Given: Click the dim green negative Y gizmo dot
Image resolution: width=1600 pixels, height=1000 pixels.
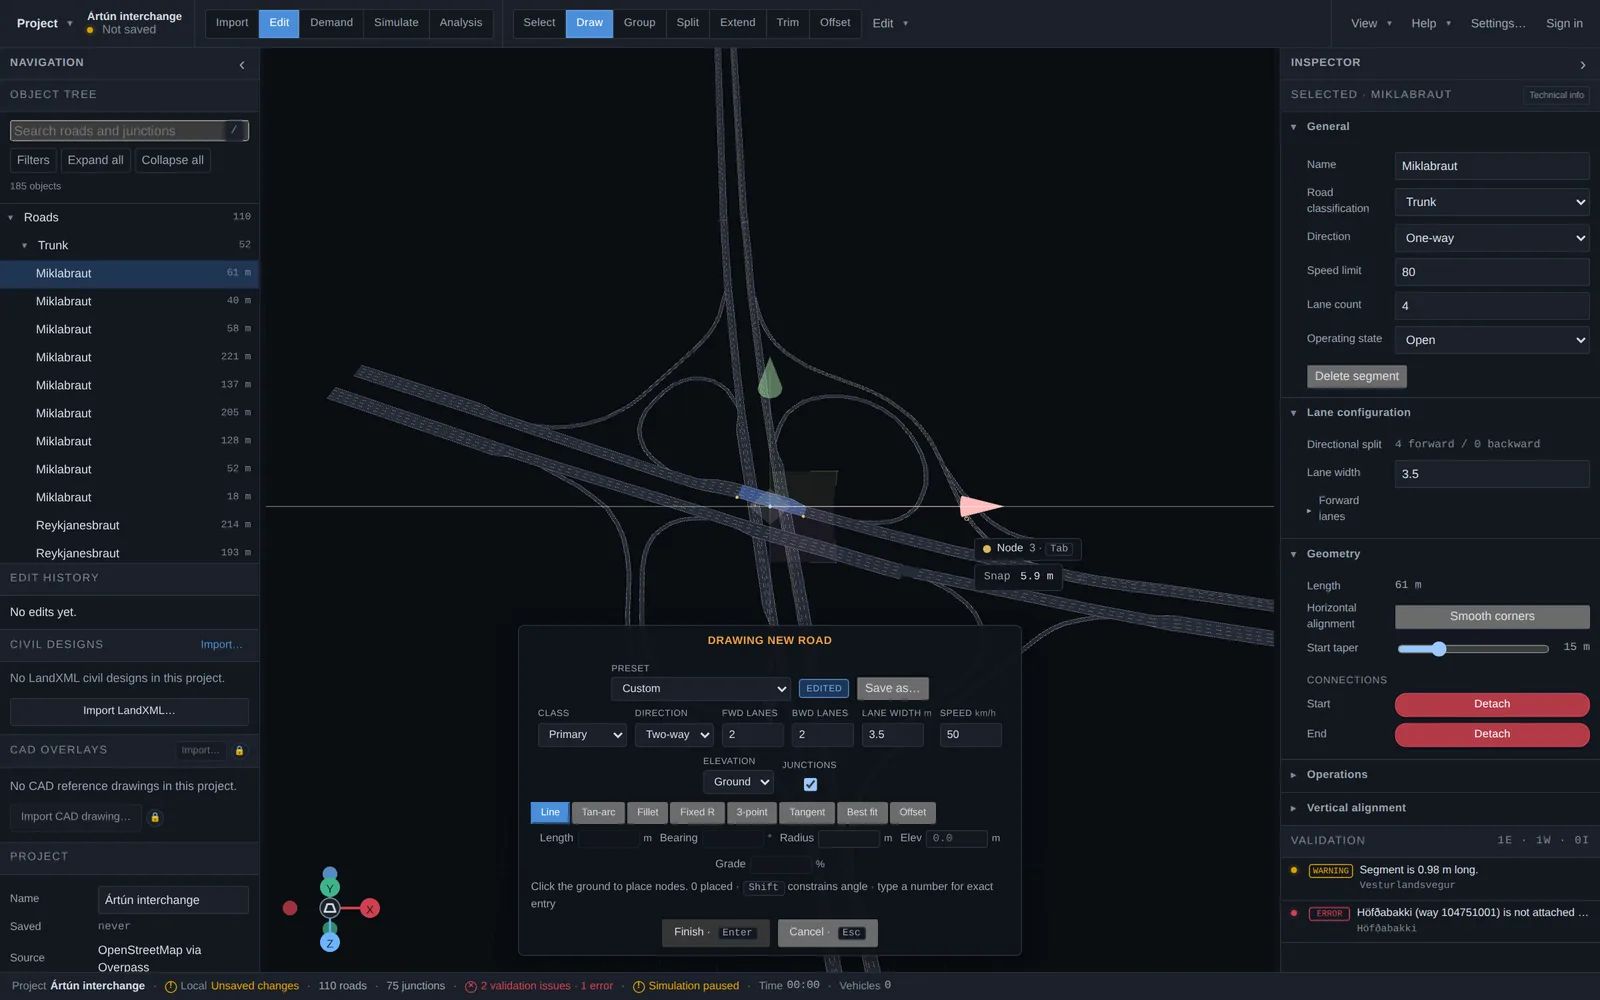Looking at the screenshot, I should click(330, 929).
